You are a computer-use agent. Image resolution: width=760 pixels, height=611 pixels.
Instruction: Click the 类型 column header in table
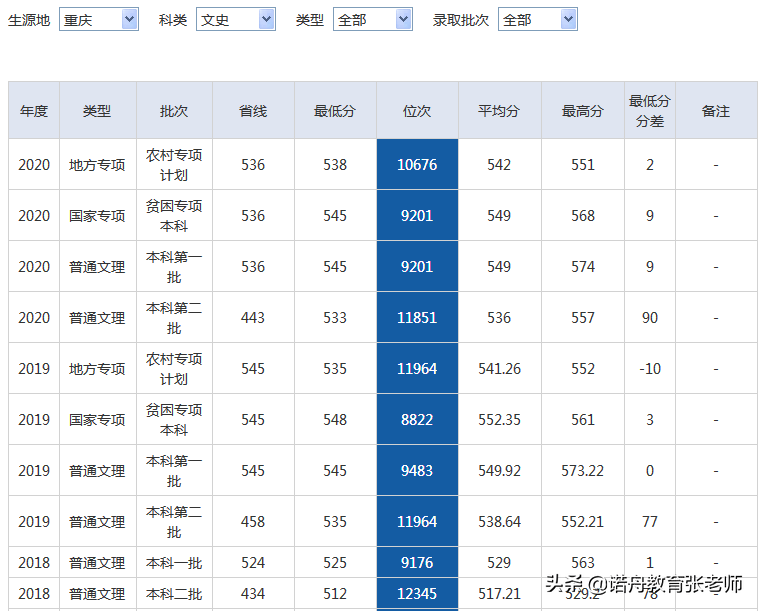pos(97,111)
